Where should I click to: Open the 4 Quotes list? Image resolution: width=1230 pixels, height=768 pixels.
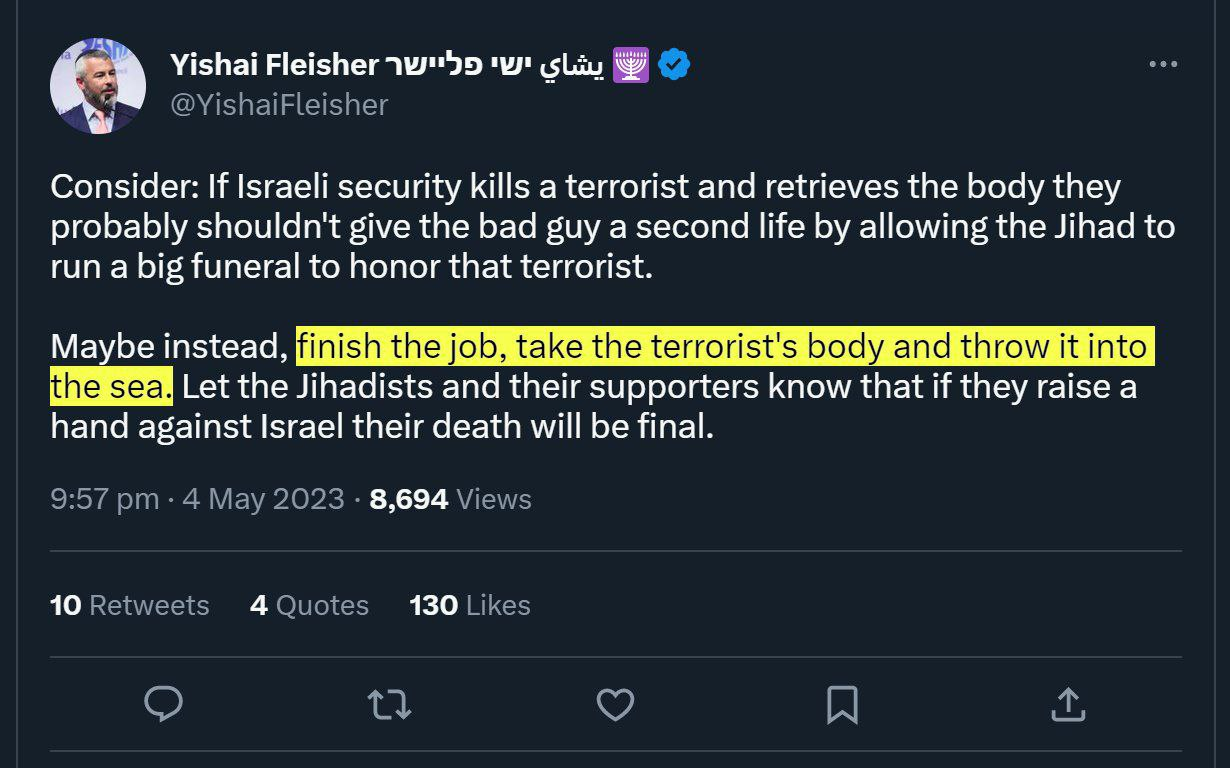pos(309,605)
